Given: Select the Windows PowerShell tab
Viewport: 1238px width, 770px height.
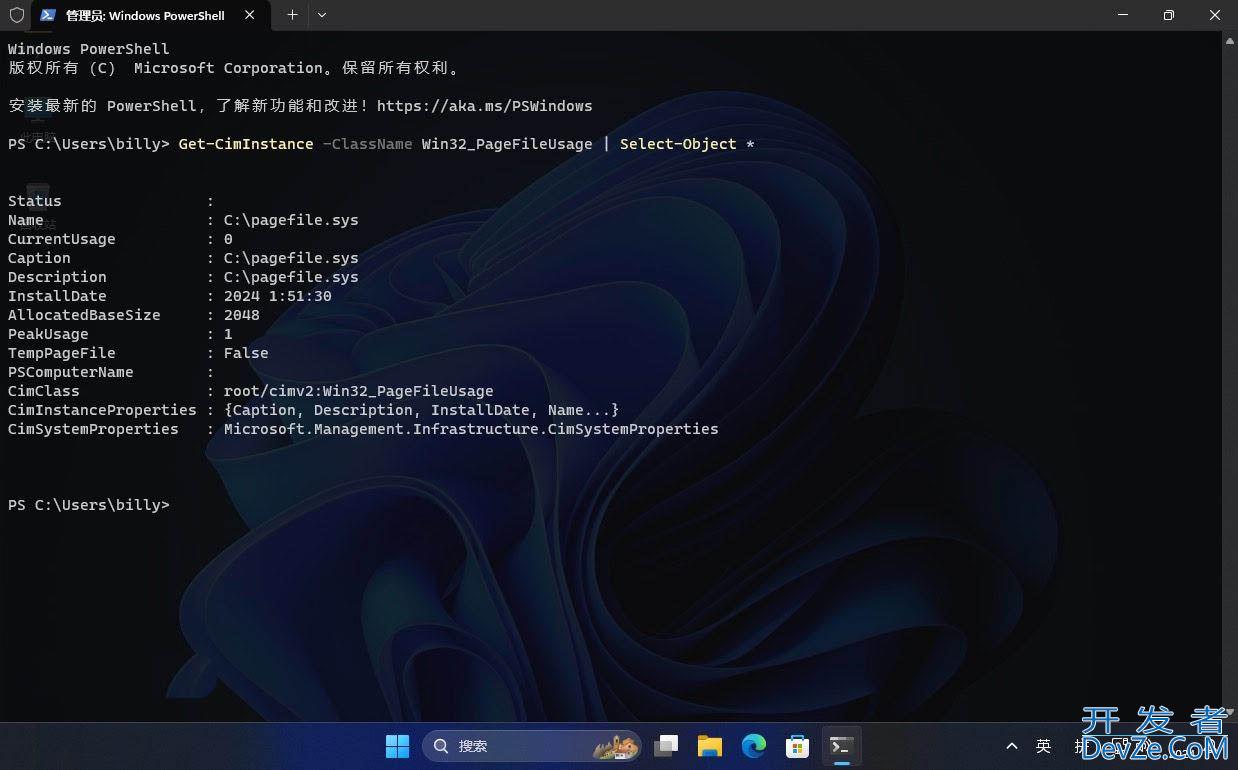Looking at the screenshot, I should pyautogui.click(x=150, y=15).
